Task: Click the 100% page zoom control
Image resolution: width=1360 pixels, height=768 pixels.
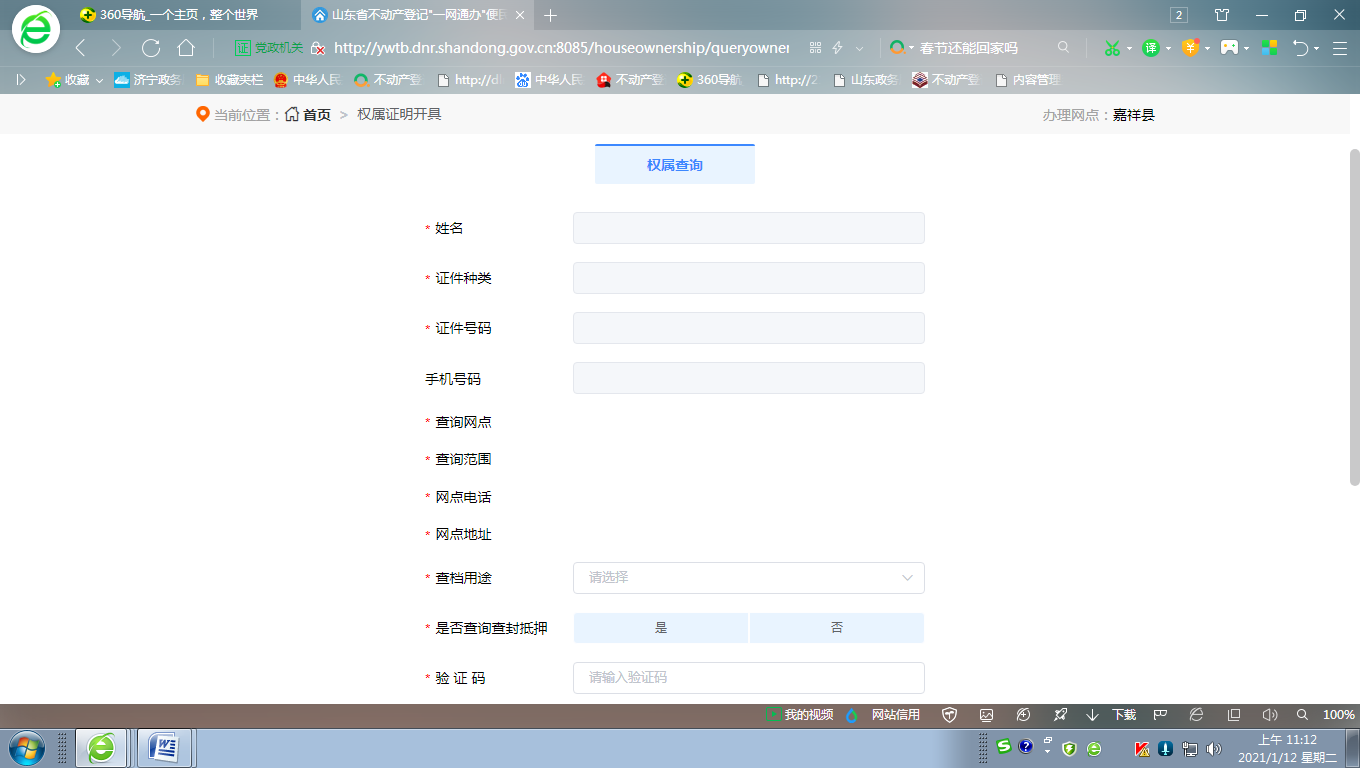Action: [x=1338, y=715]
